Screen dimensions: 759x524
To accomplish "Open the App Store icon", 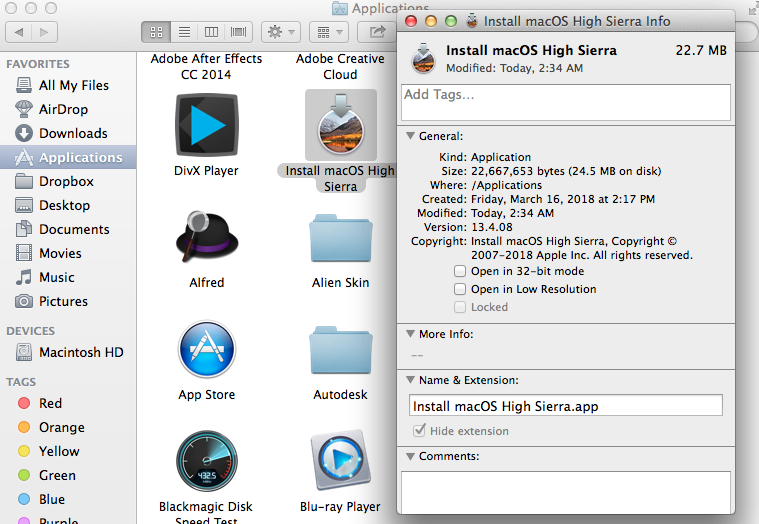I will [206, 350].
